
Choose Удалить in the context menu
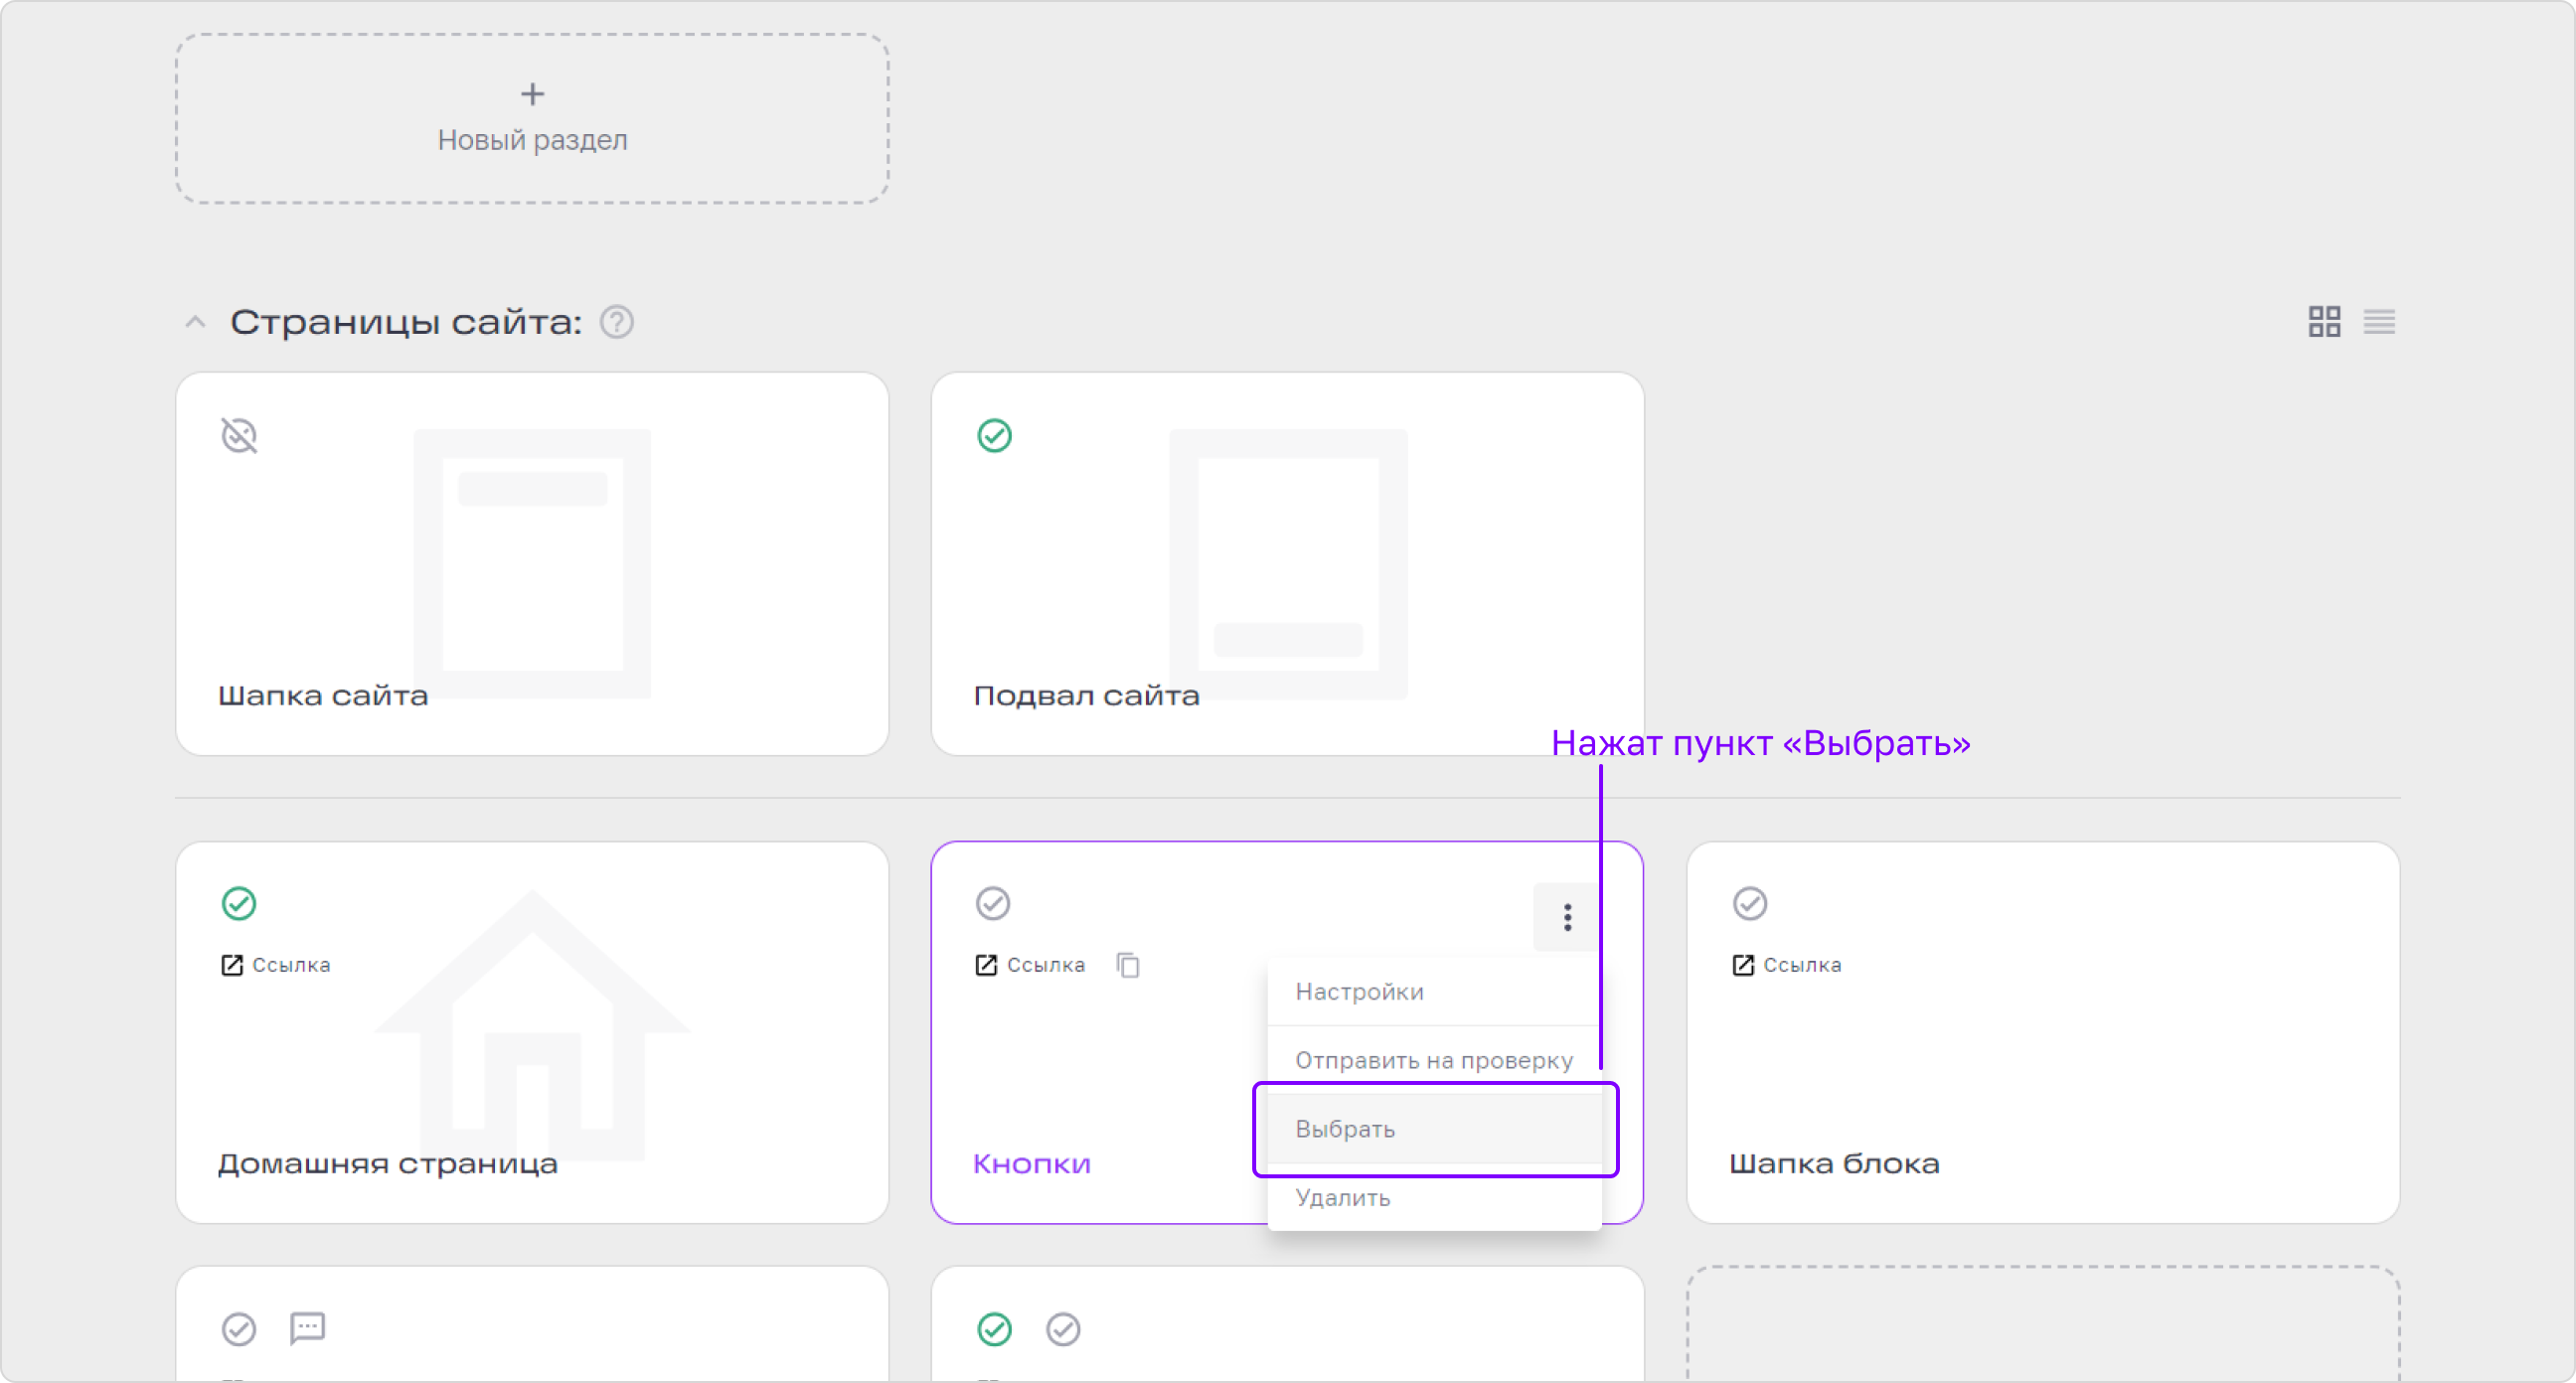[1434, 1197]
